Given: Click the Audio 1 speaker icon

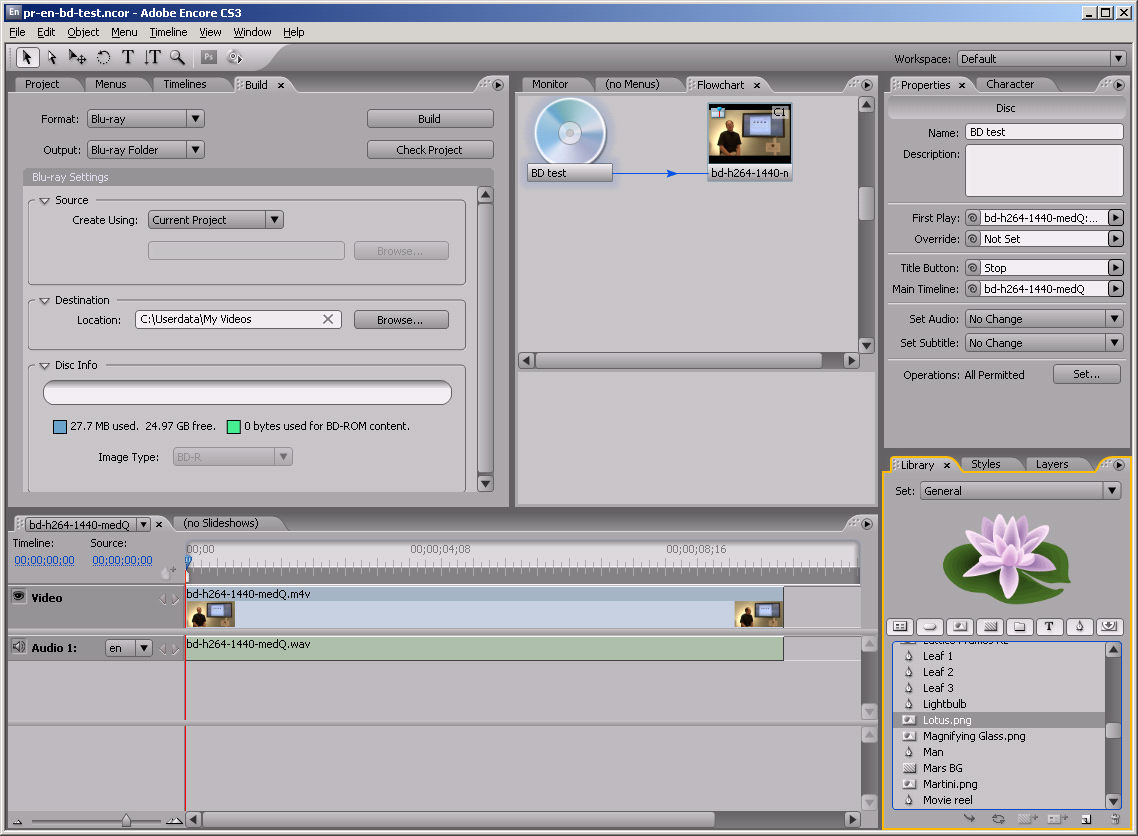Looking at the screenshot, I should pos(19,647).
